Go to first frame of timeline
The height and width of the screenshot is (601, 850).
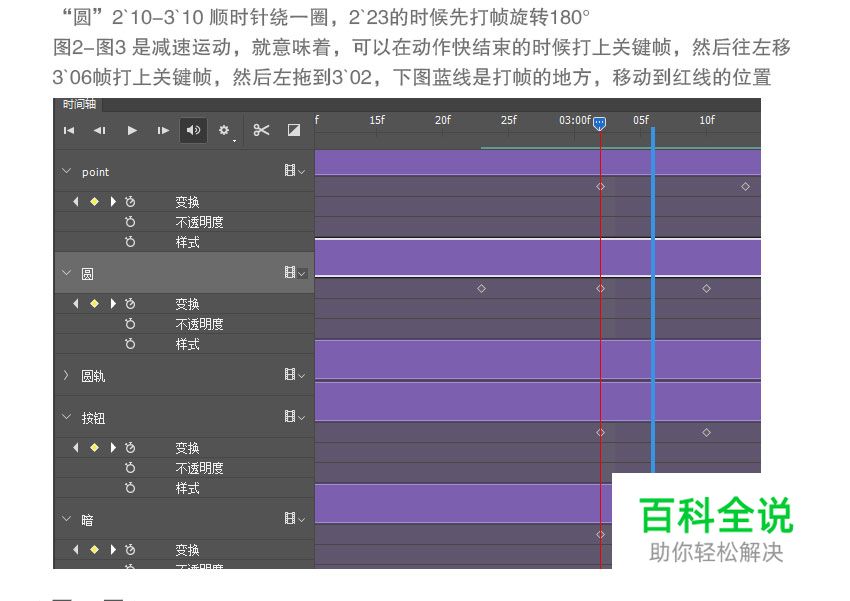[68, 130]
